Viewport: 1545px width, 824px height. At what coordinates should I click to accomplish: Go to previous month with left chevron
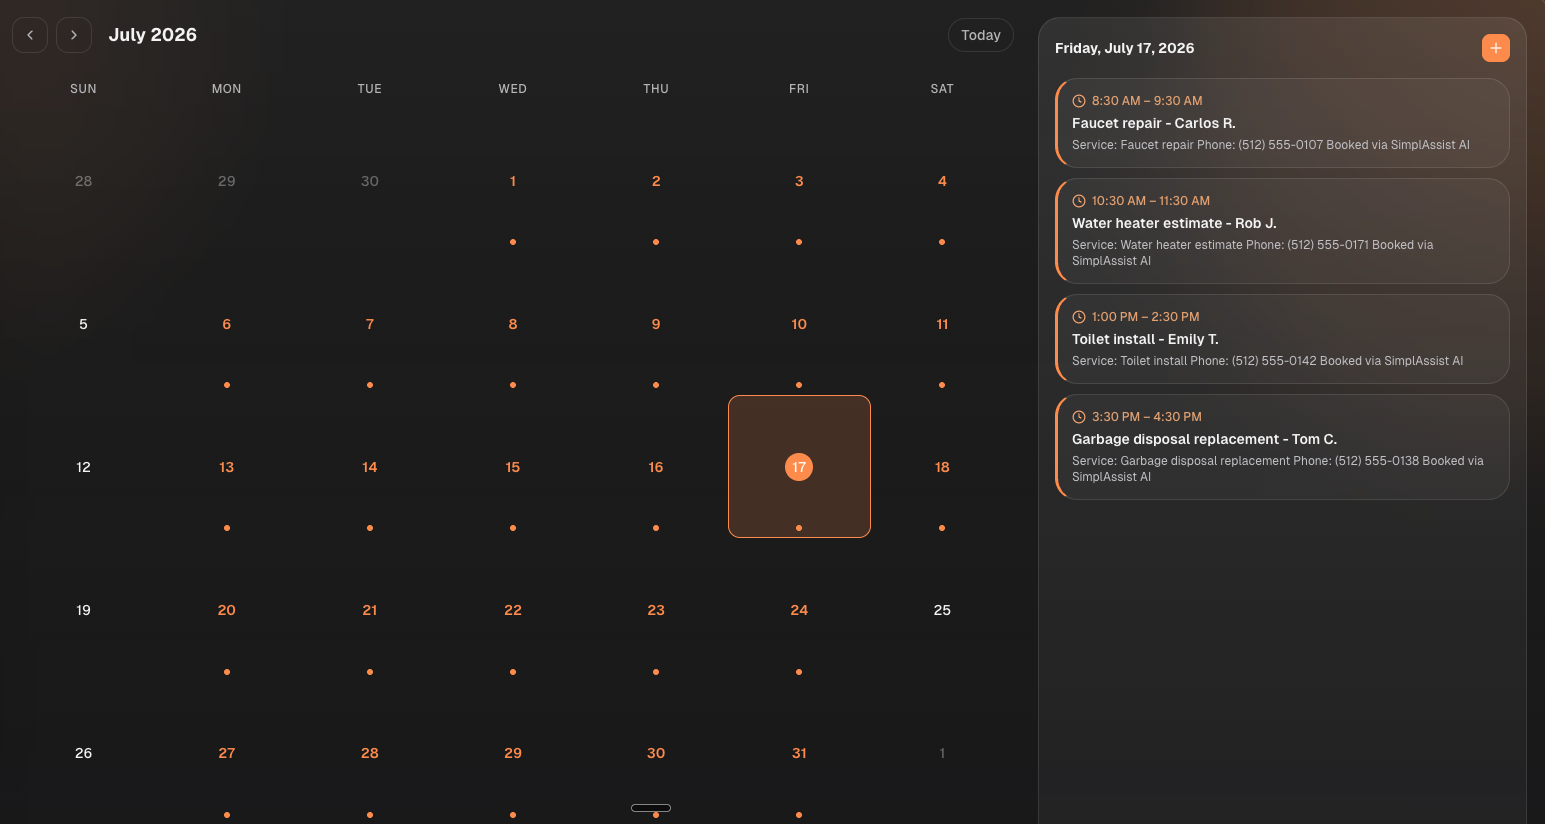[x=30, y=35]
